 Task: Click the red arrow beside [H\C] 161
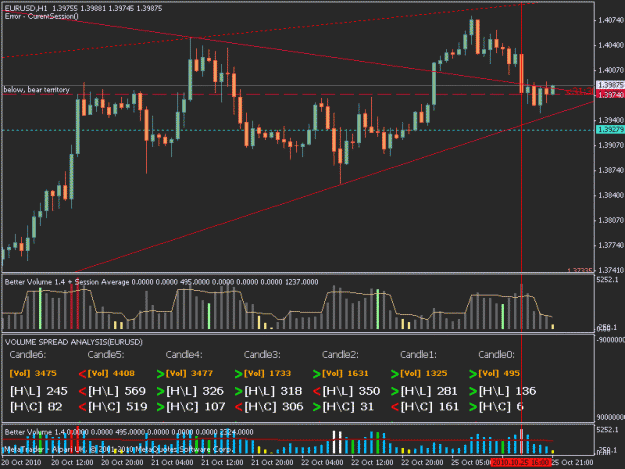pos(395,407)
